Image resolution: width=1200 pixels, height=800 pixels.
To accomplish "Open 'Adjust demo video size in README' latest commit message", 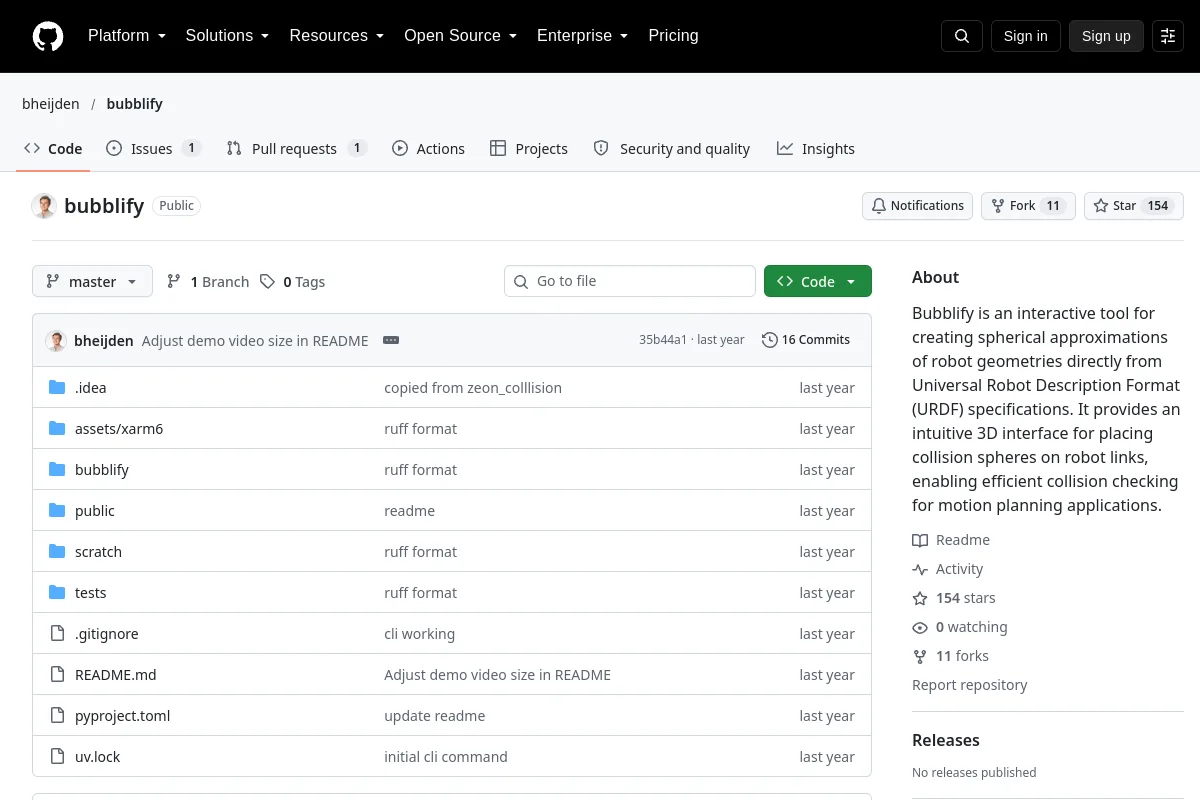I will pyautogui.click(x=255, y=341).
